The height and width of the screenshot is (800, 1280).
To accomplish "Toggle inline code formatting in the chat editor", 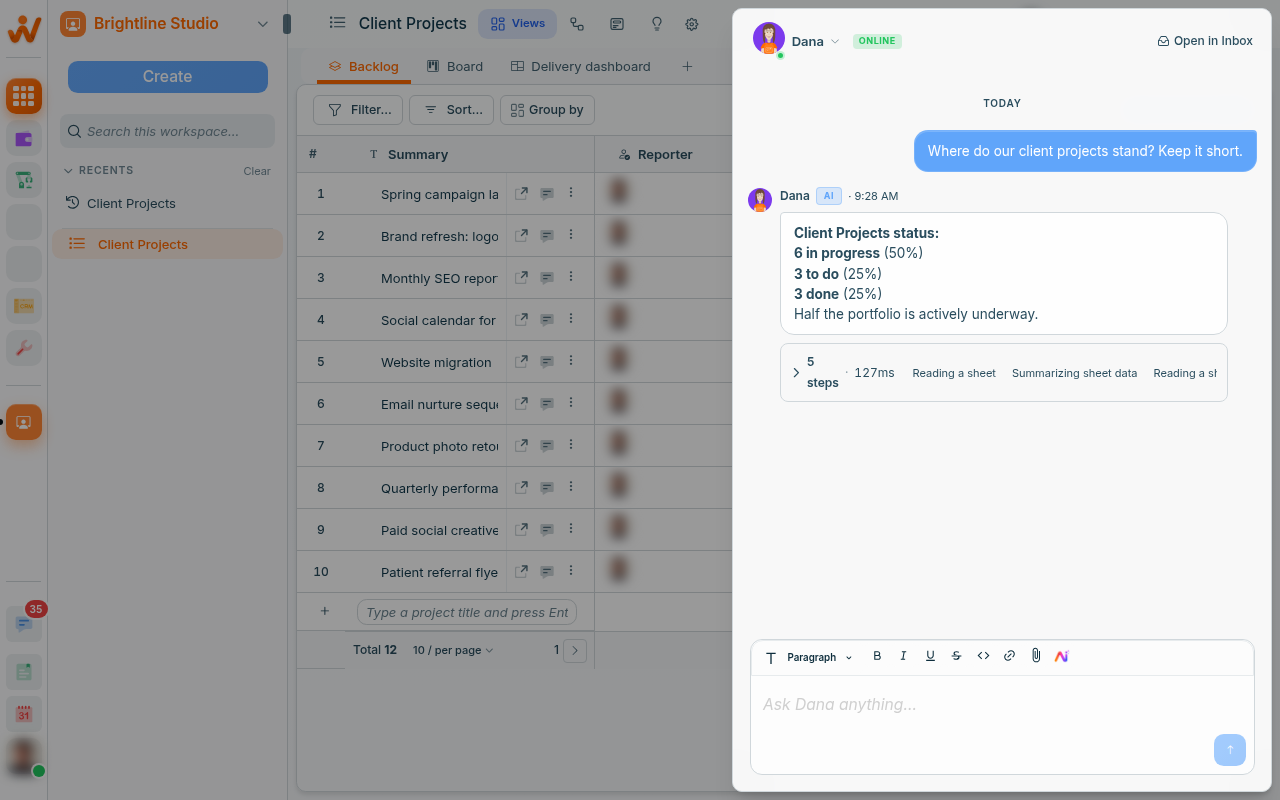I will (x=983, y=656).
